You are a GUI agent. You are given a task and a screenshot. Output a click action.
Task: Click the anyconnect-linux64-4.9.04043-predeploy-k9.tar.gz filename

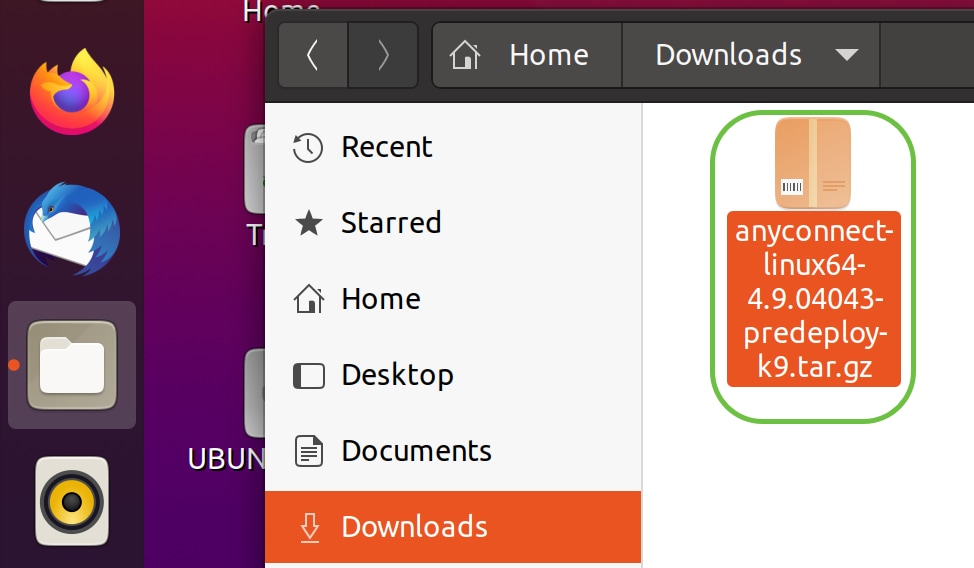[814, 298]
